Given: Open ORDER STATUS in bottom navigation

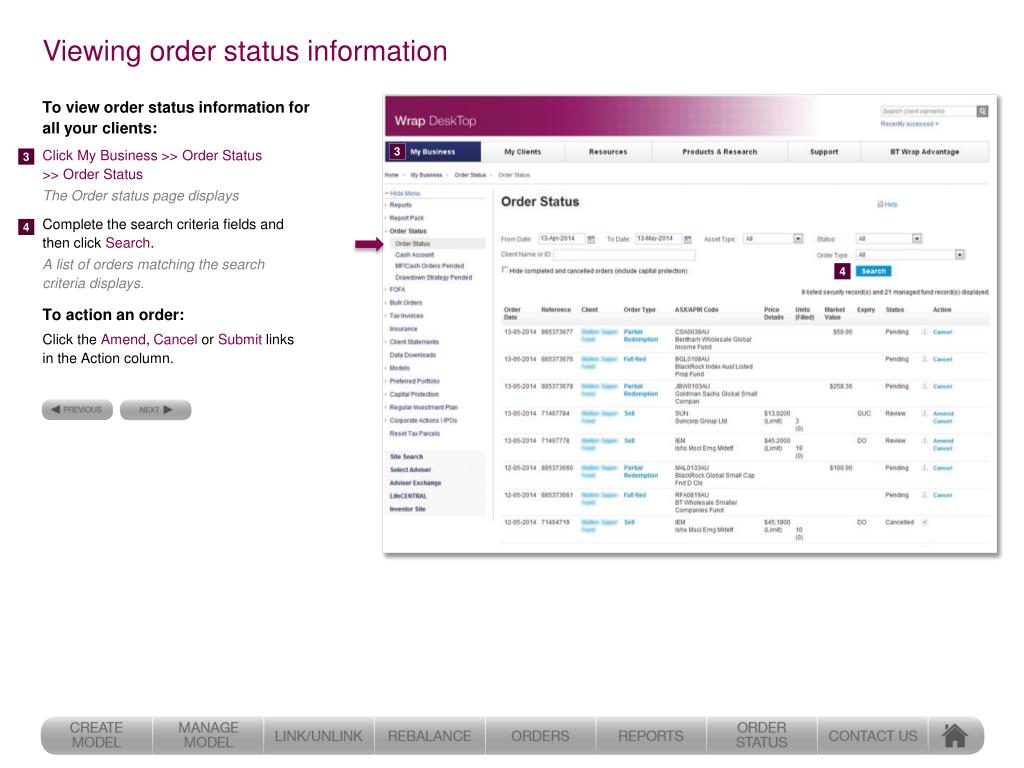Looking at the screenshot, I should (761, 735).
